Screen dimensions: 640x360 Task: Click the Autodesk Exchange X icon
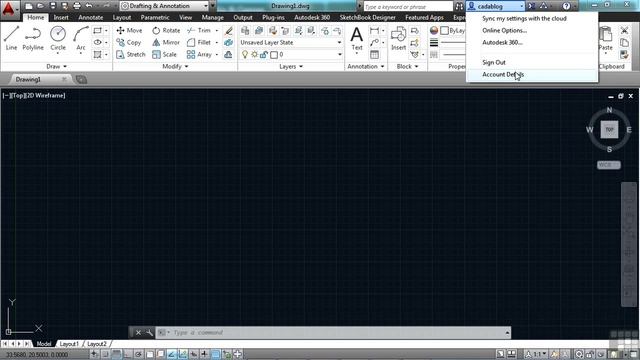pyautogui.click(x=531, y=6)
